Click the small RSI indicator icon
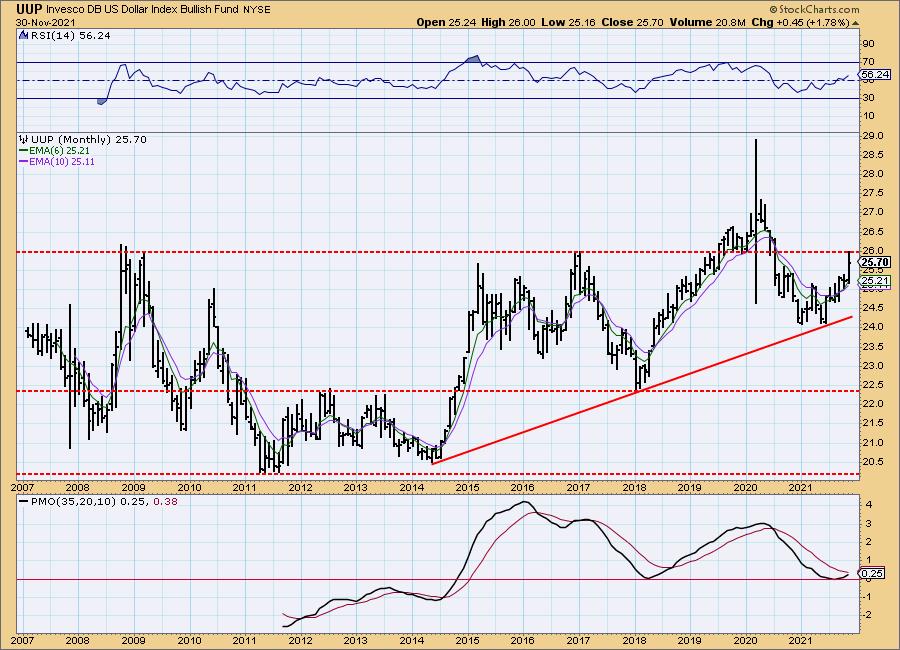The width and height of the screenshot is (900, 650). 24,35
